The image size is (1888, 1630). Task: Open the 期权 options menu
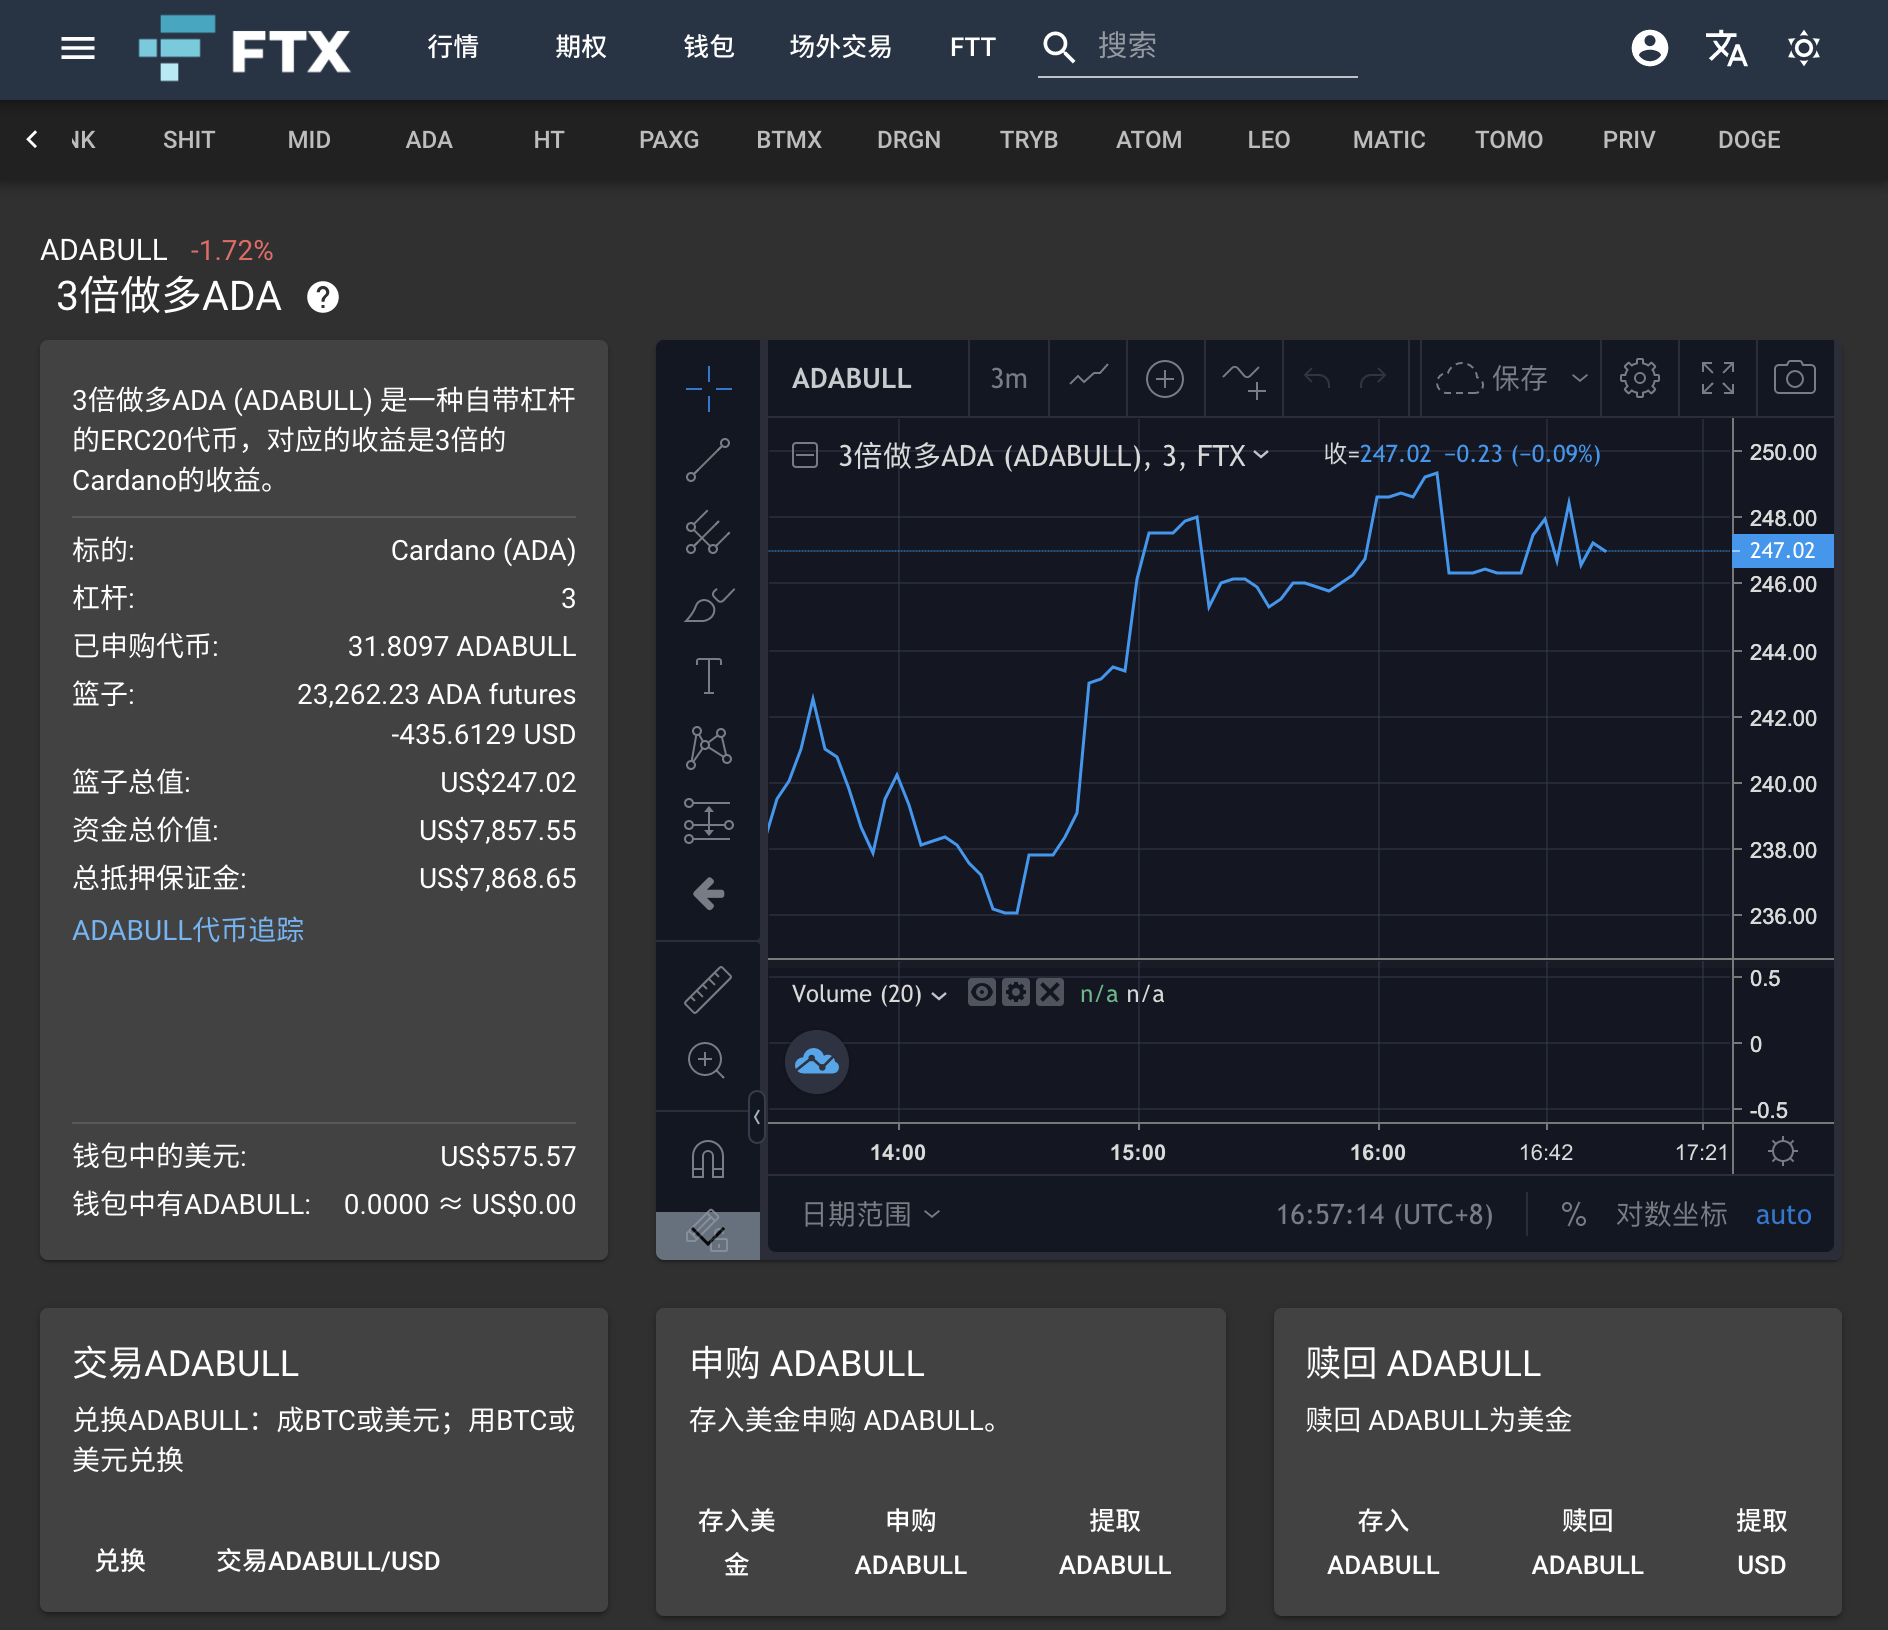pyautogui.click(x=580, y=47)
